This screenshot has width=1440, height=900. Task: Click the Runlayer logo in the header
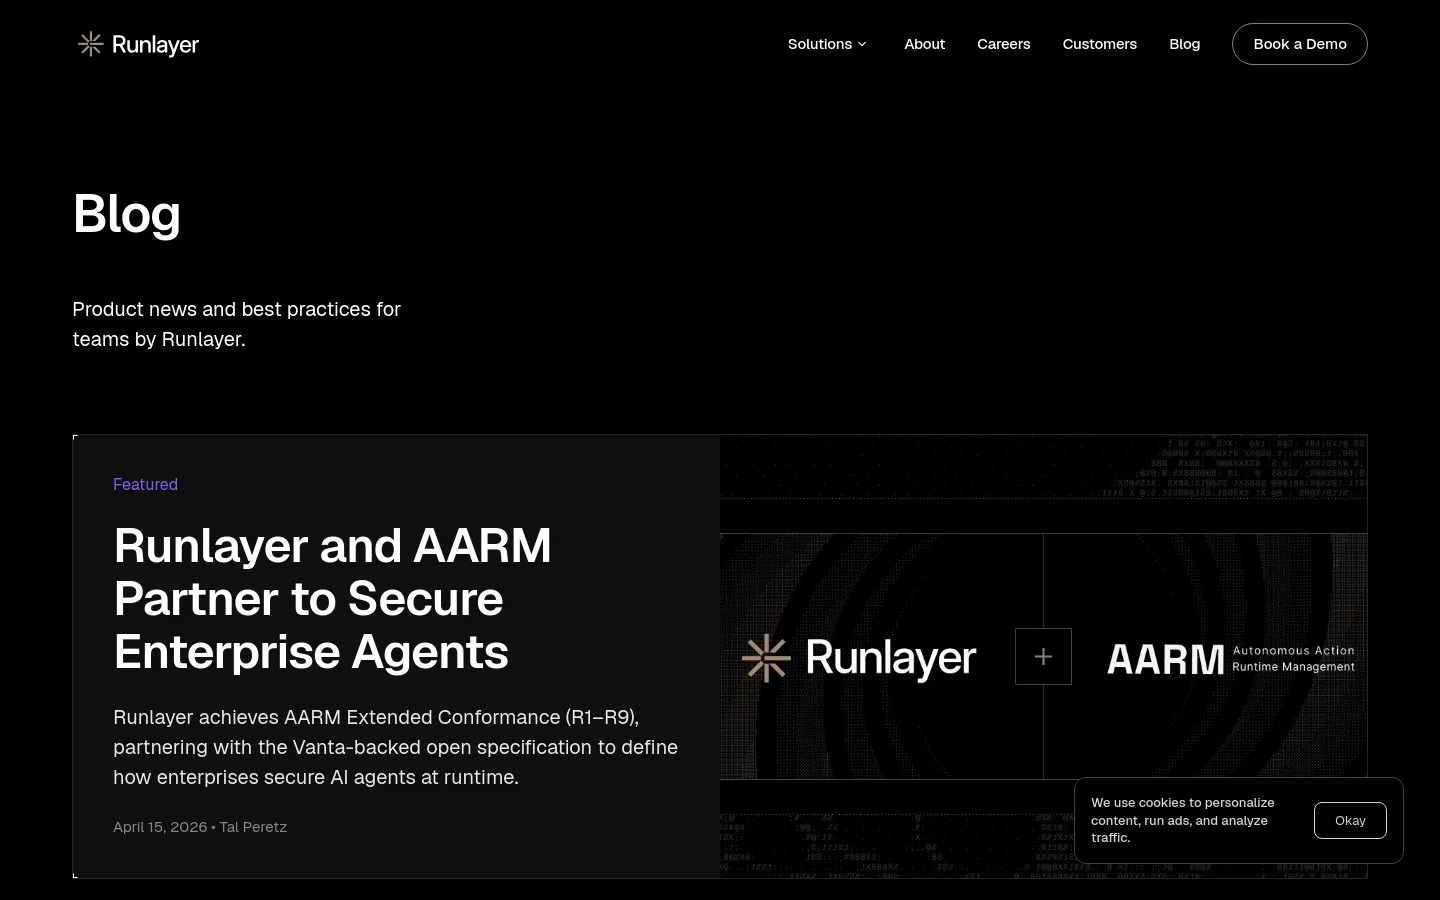pyautogui.click(x=138, y=44)
